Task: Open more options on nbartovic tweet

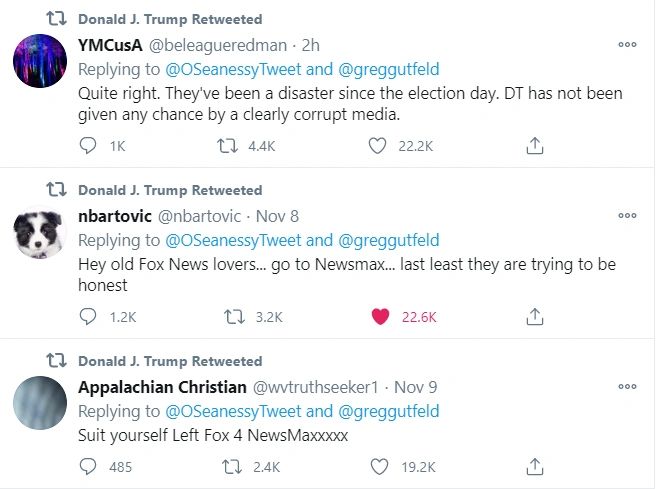Action: pos(627,215)
